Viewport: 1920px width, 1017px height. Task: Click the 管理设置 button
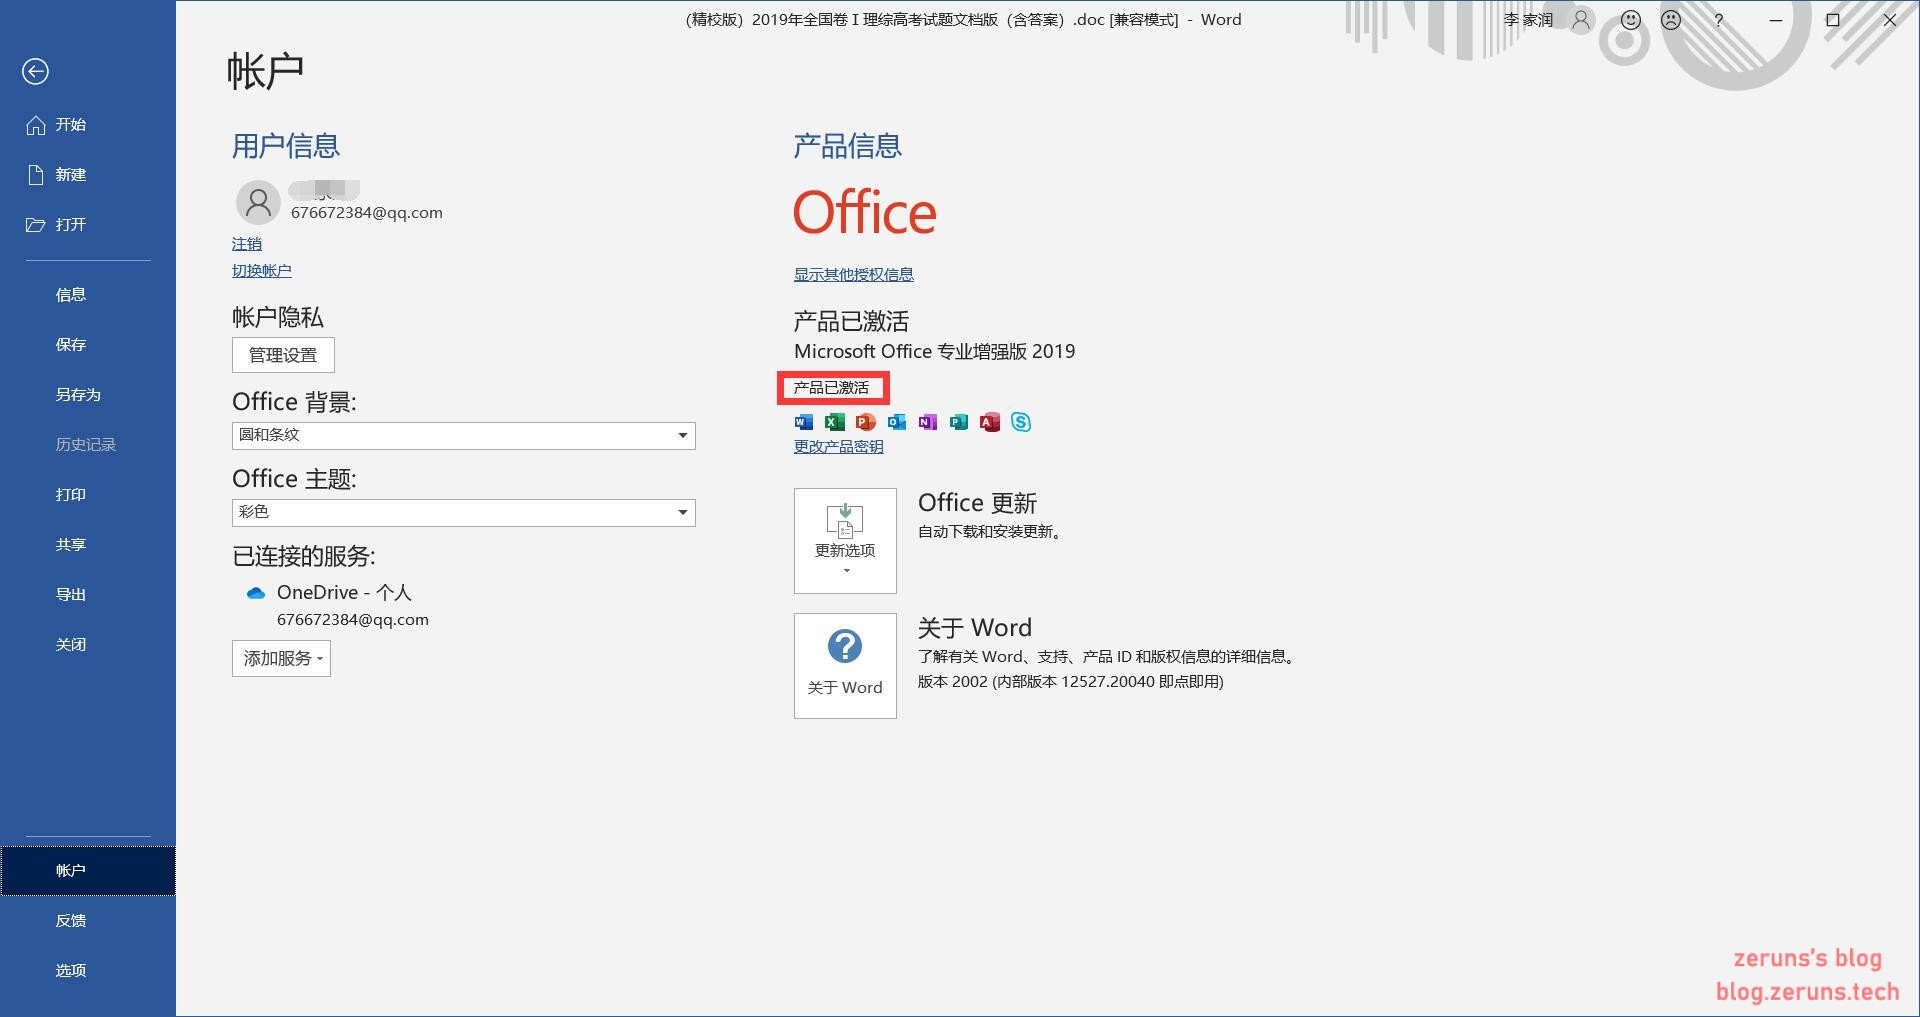tap(283, 355)
